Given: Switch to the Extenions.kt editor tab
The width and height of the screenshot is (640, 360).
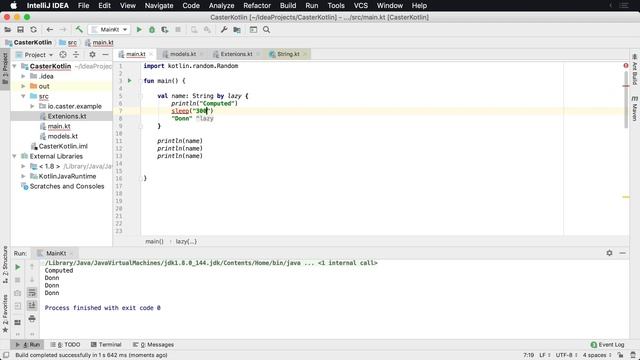Looking at the screenshot, I should (236, 54).
